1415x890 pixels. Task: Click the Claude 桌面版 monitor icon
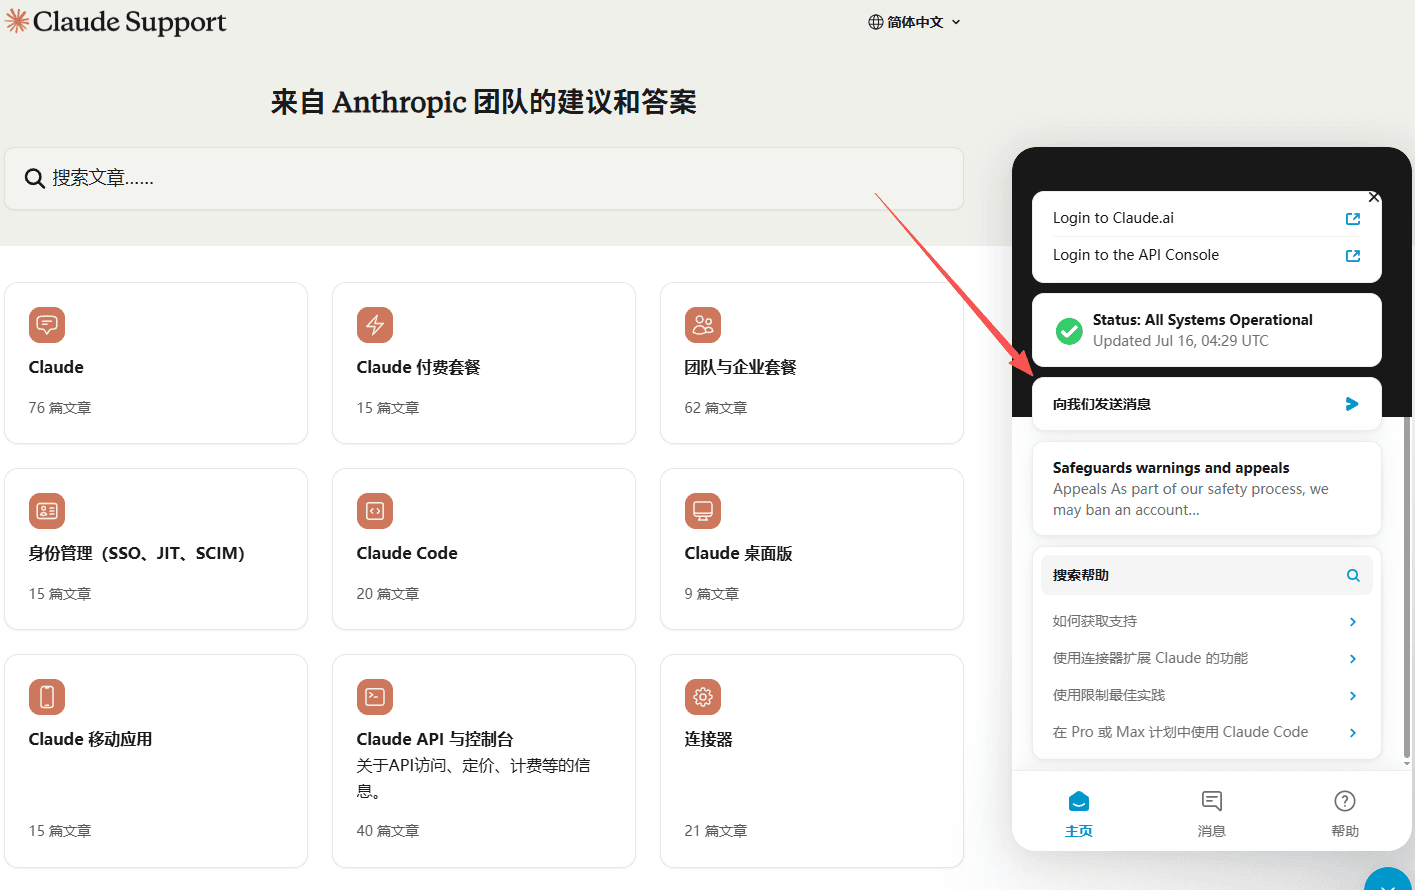point(703,511)
